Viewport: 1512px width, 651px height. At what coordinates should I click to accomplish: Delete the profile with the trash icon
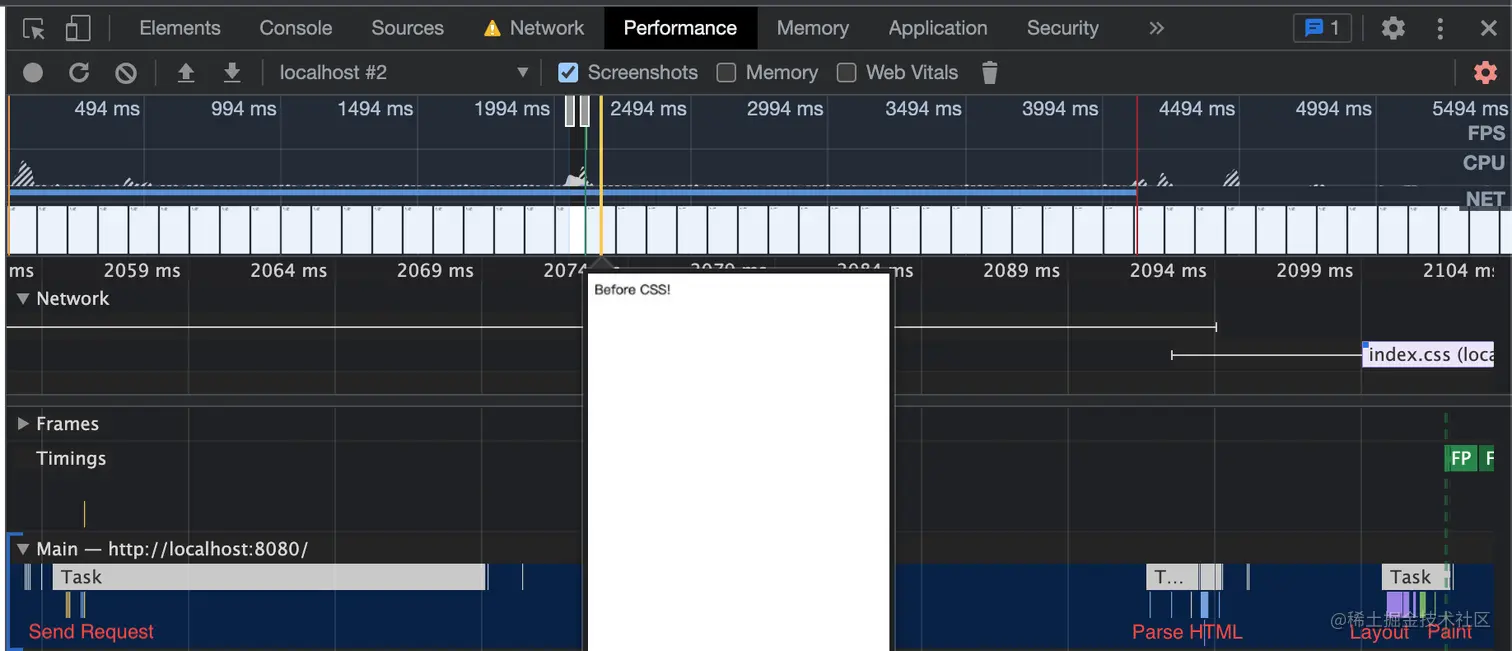click(989, 72)
